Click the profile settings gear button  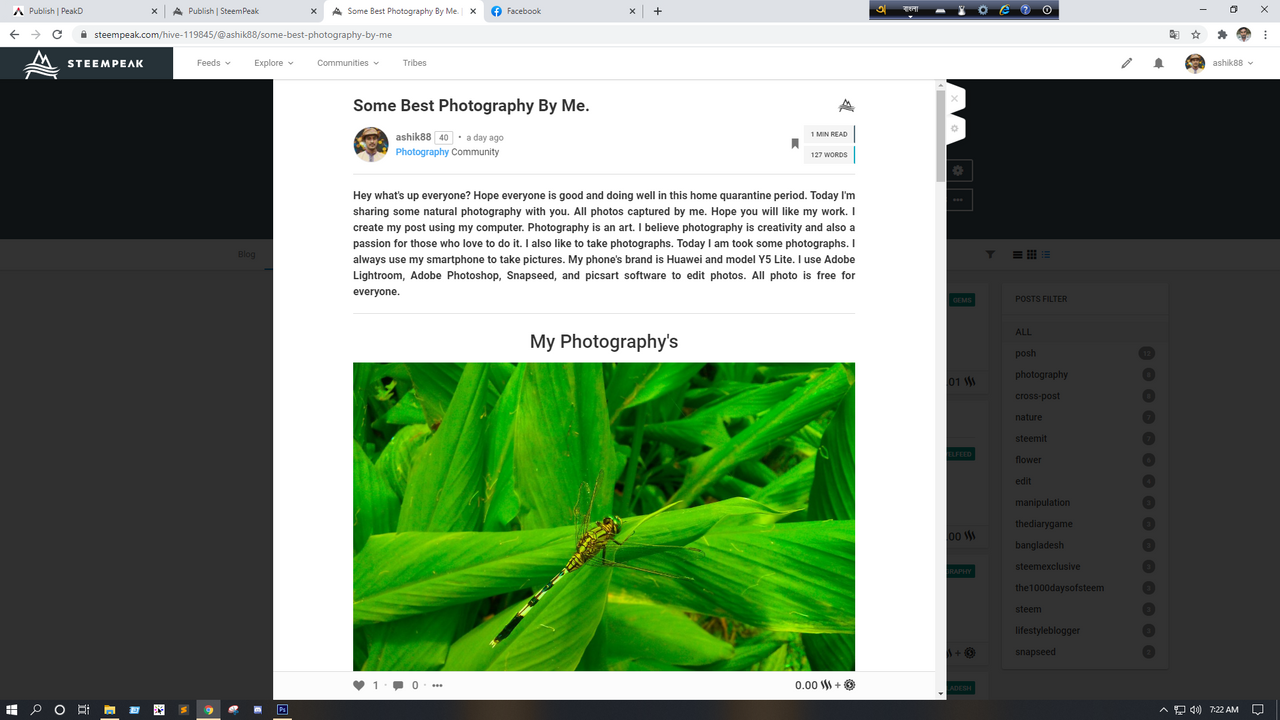pyautogui.click(x=958, y=171)
